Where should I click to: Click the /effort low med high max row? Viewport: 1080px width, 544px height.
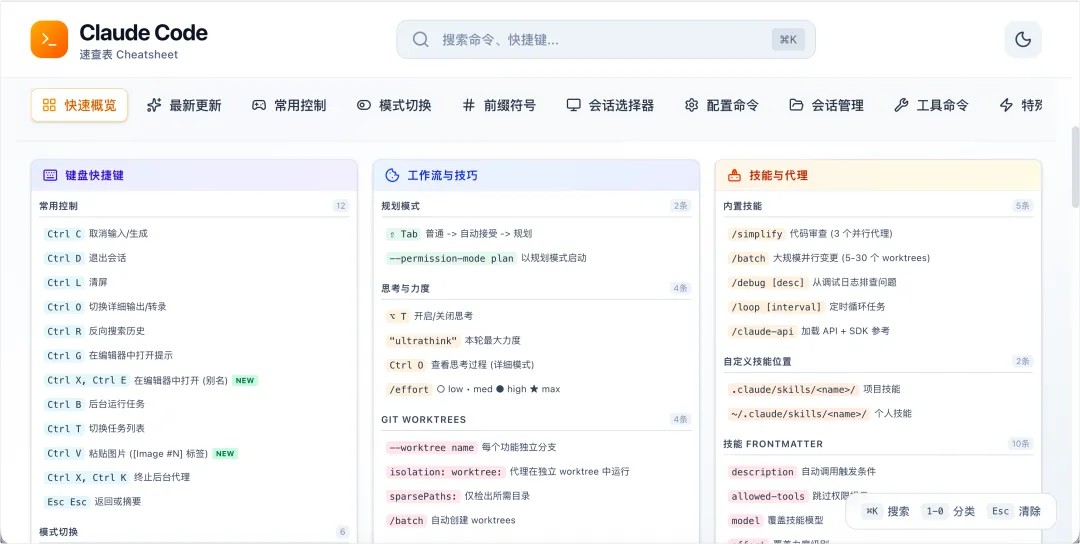(x=536, y=389)
